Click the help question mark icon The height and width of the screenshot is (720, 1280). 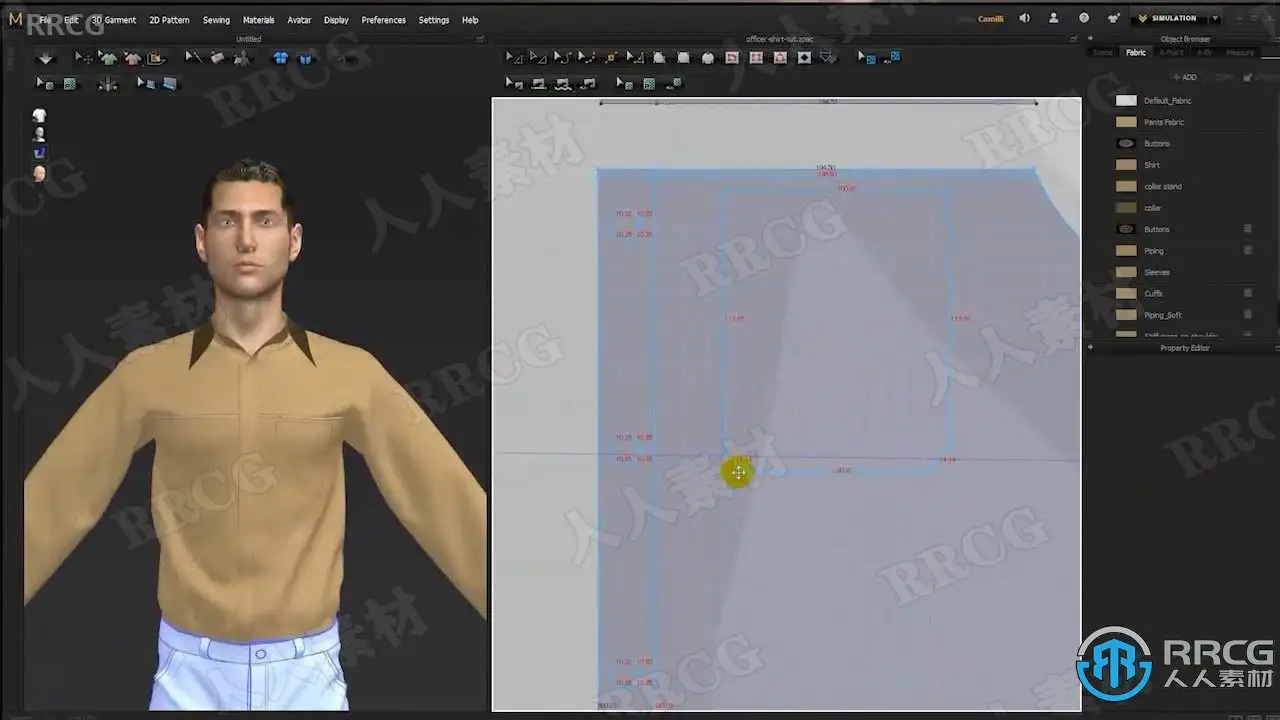pos(1084,18)
